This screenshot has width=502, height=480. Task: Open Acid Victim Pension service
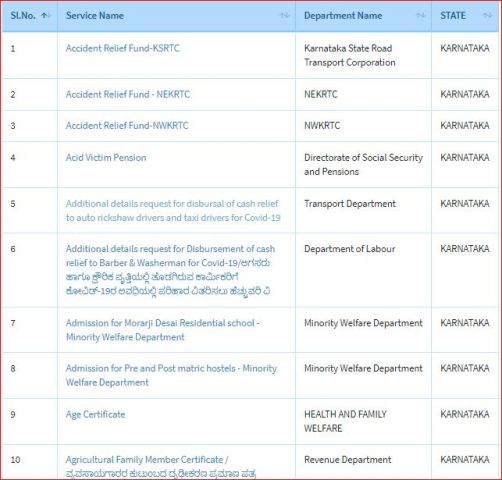point(106,158)
